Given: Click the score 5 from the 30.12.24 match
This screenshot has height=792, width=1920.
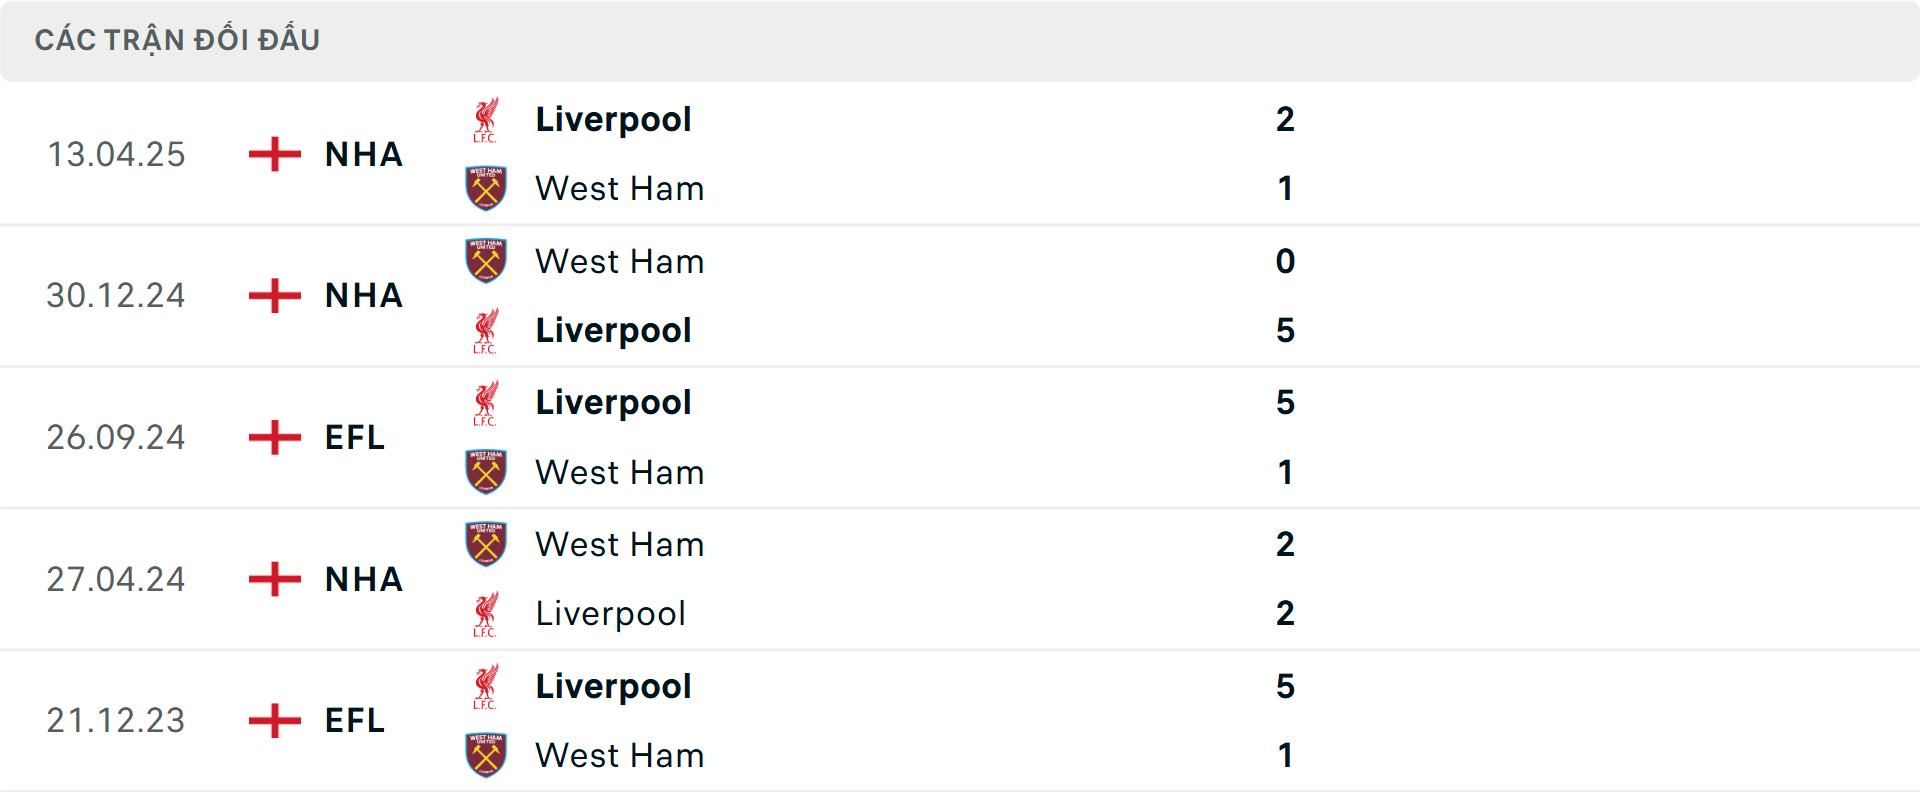Looking at the screenshot, I should pos(1288,330).
